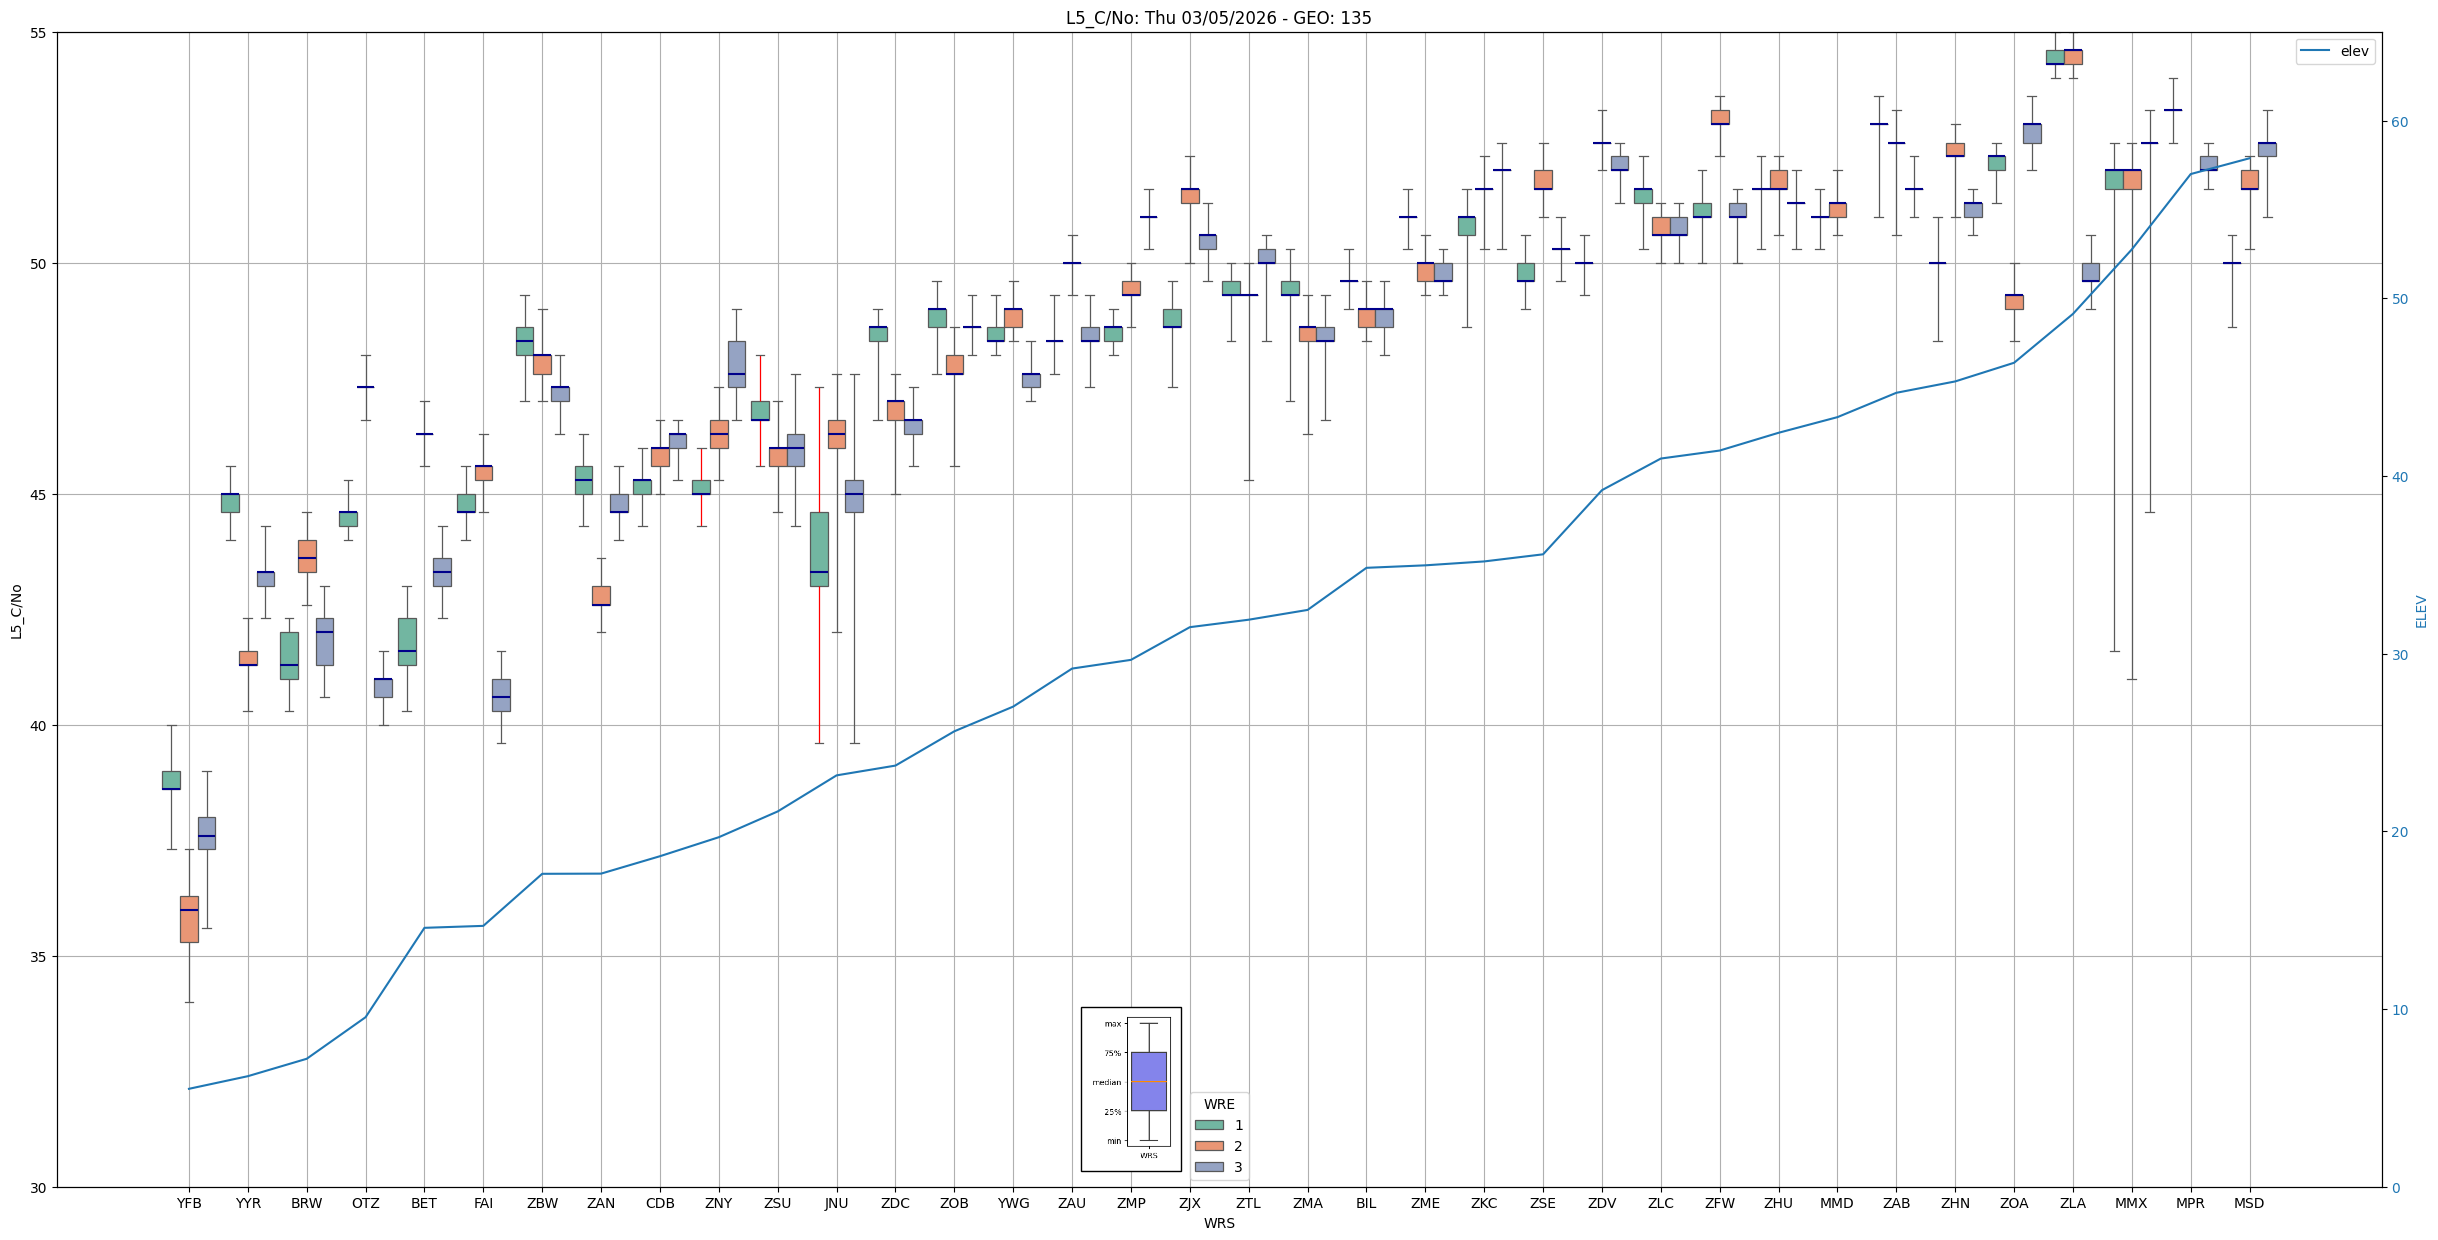
Task: Click the 60 tick on right axis
Action: (x=2398, y=122)
